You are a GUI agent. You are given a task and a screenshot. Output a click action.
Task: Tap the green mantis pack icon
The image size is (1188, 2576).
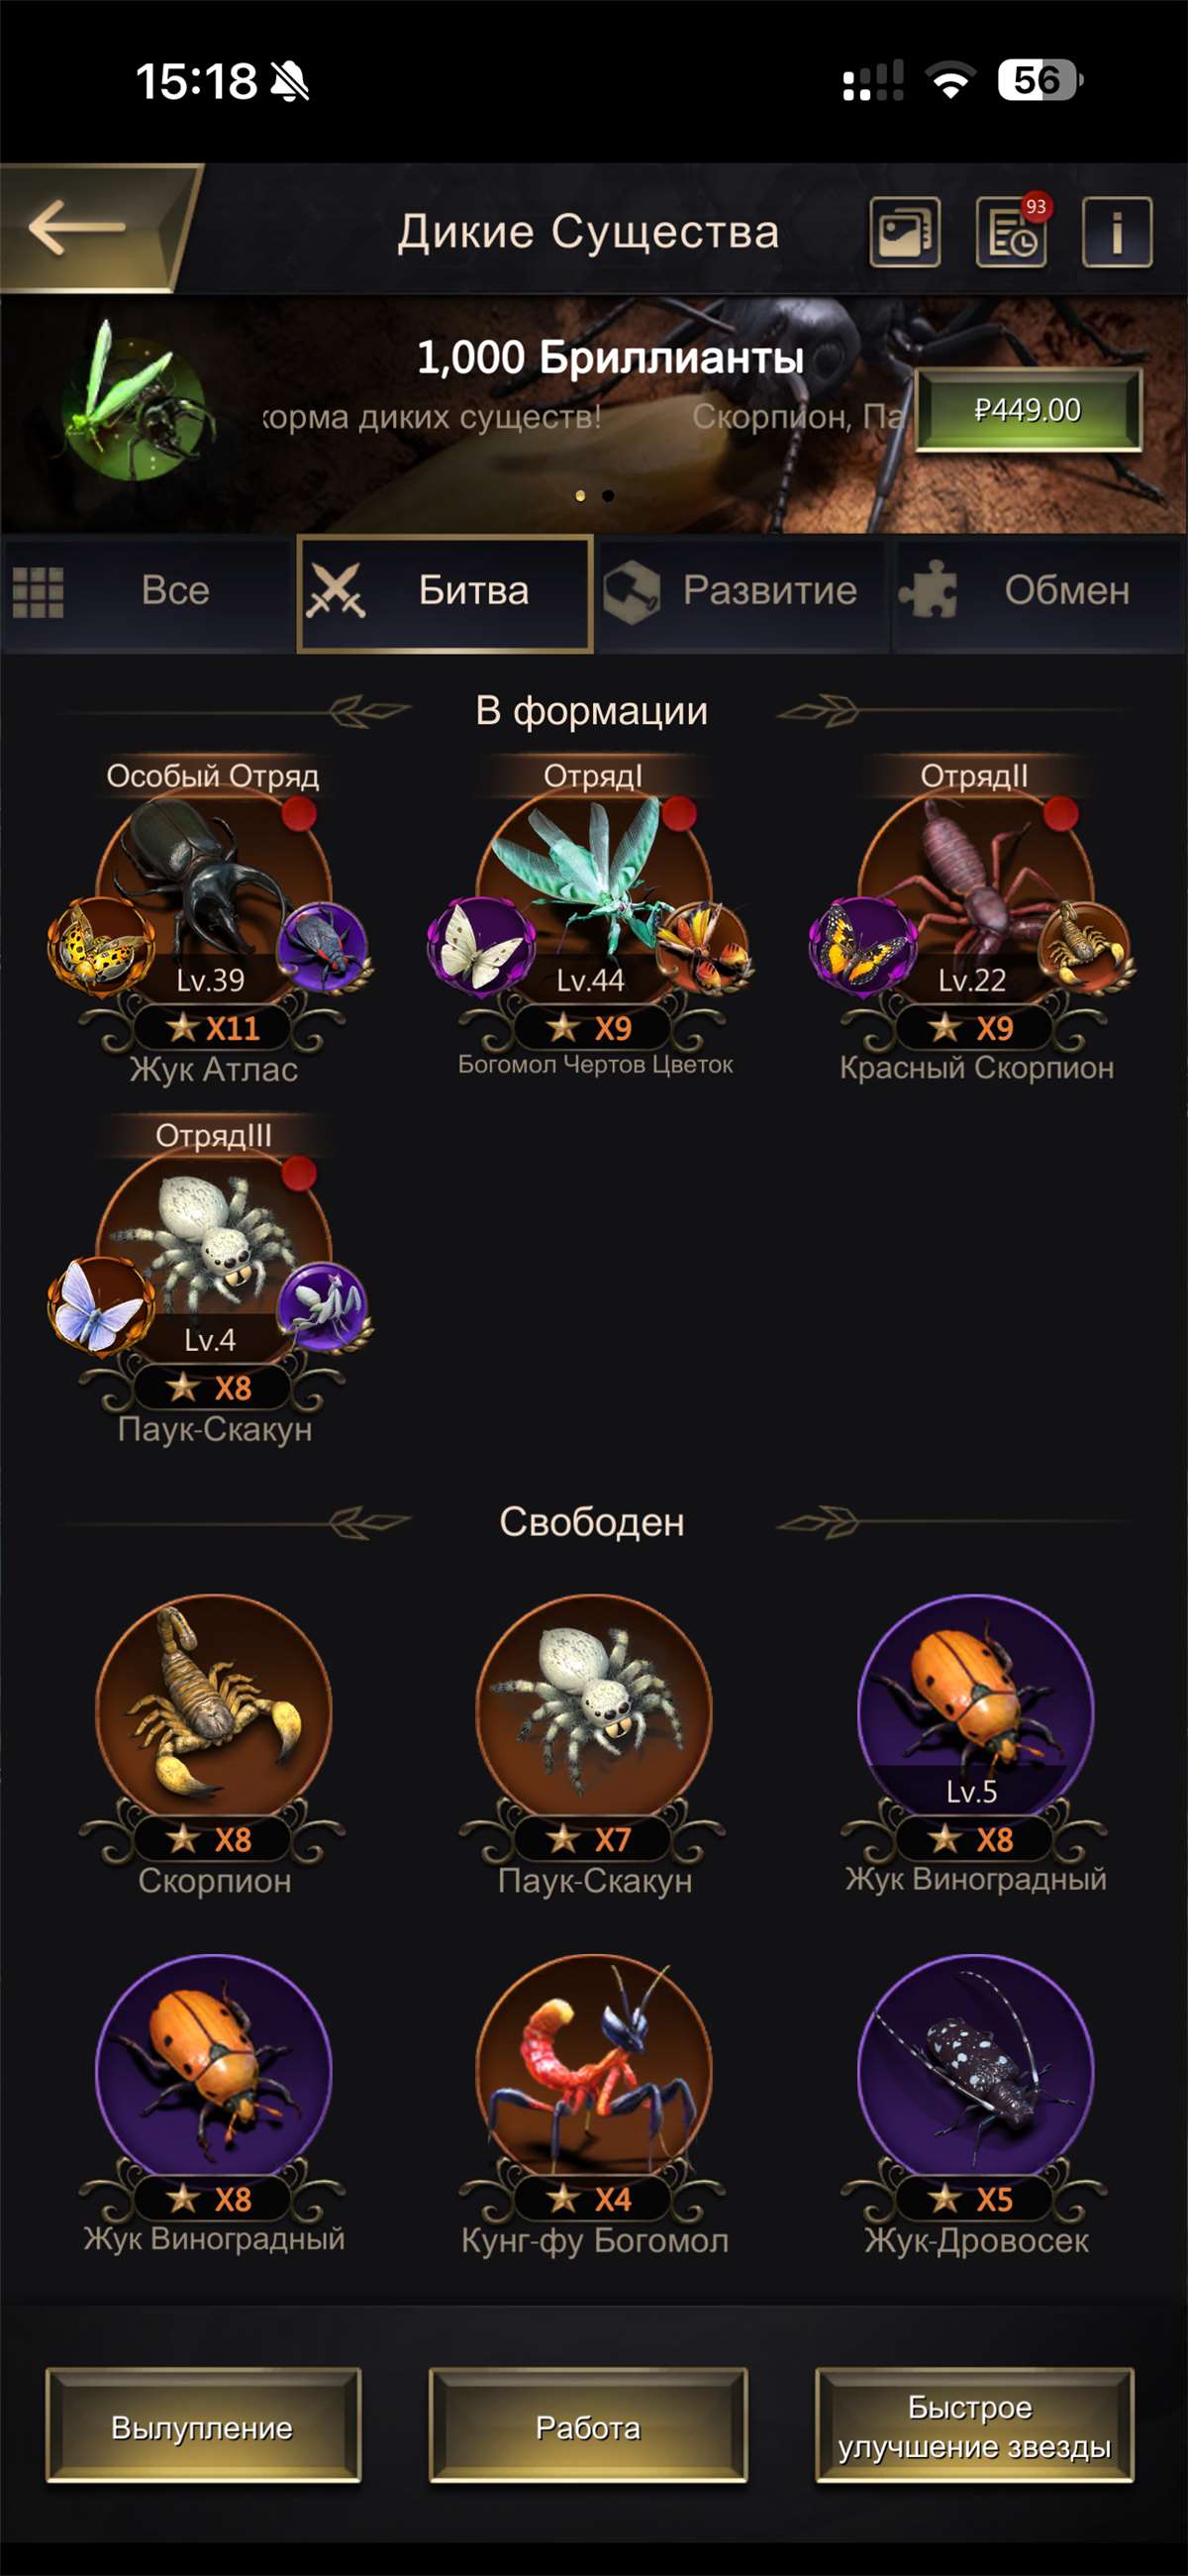133,405
